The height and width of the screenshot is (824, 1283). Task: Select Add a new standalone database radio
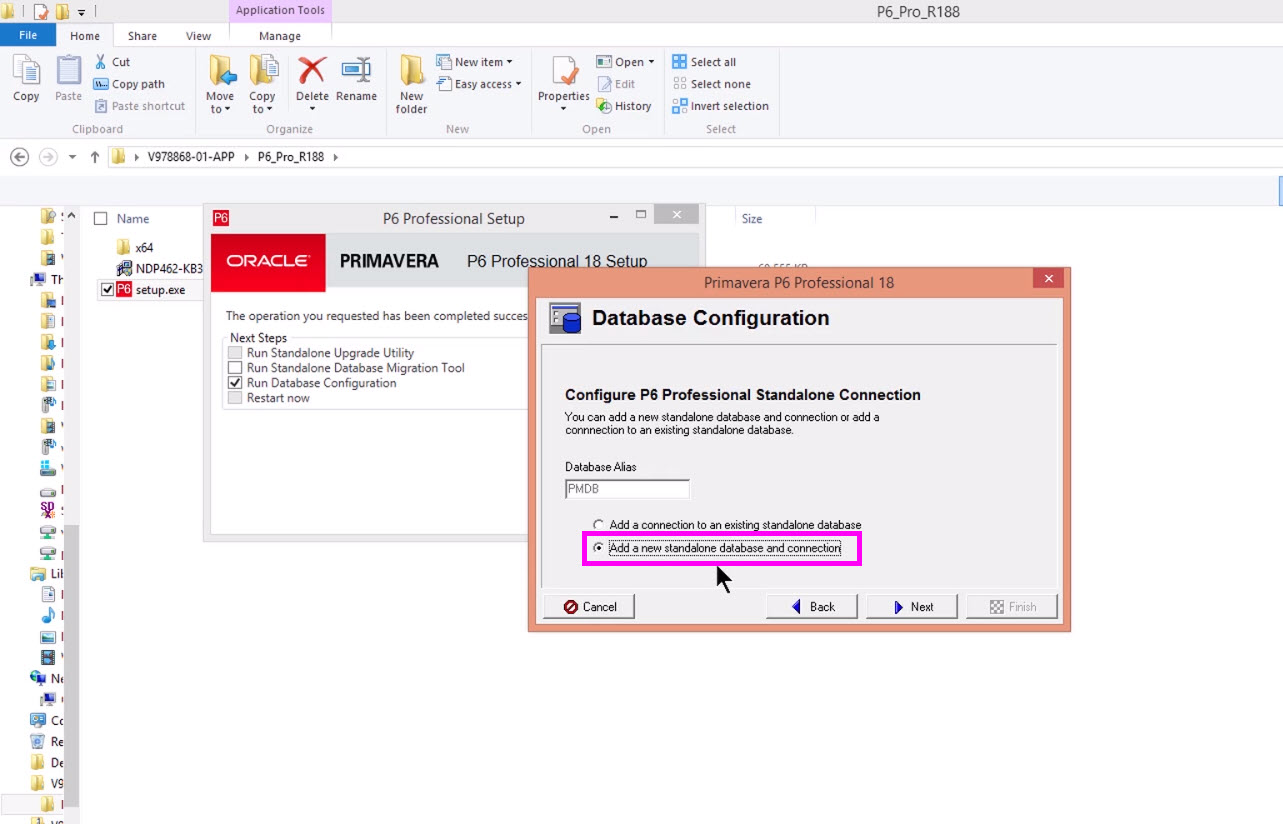(599, 548)
